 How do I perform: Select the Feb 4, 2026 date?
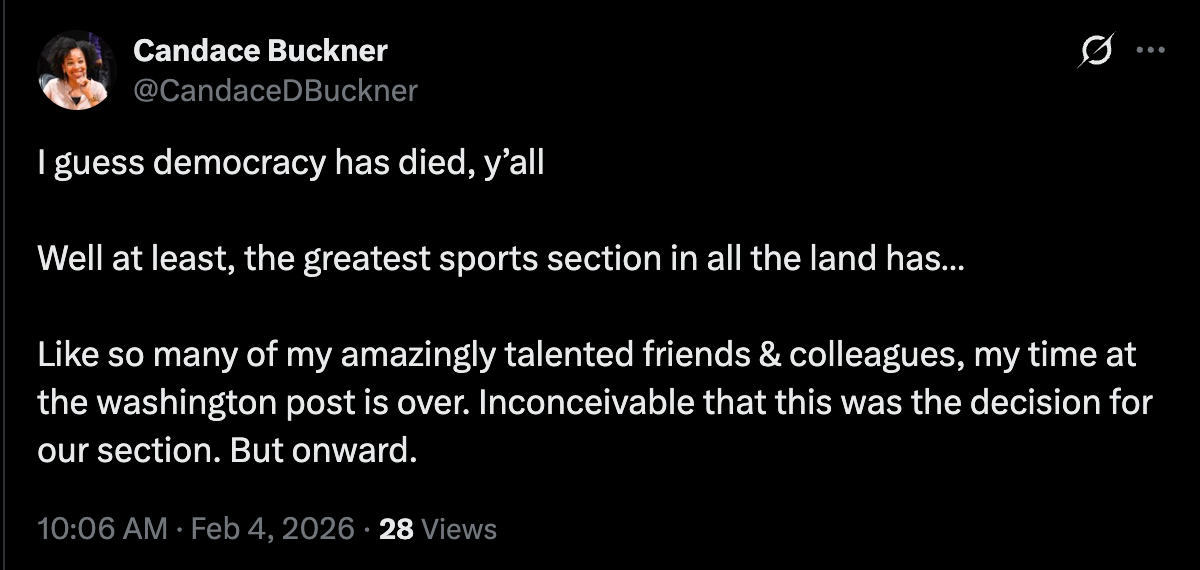click(x=269, y=529)
